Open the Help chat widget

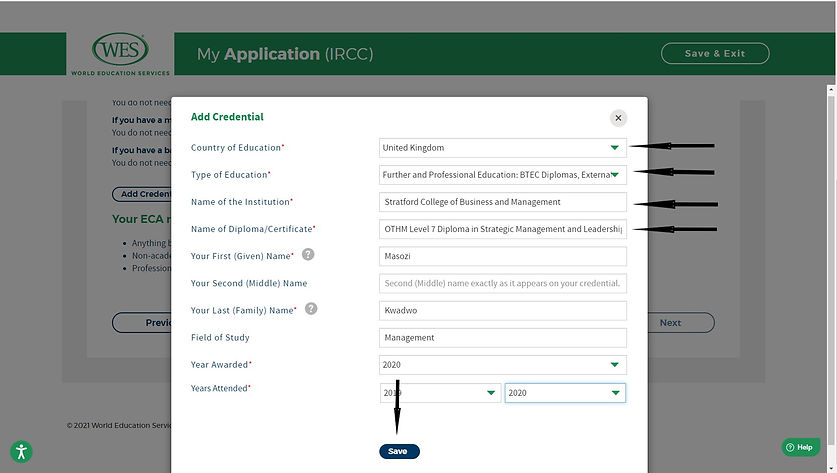click(x=800, y=447)
